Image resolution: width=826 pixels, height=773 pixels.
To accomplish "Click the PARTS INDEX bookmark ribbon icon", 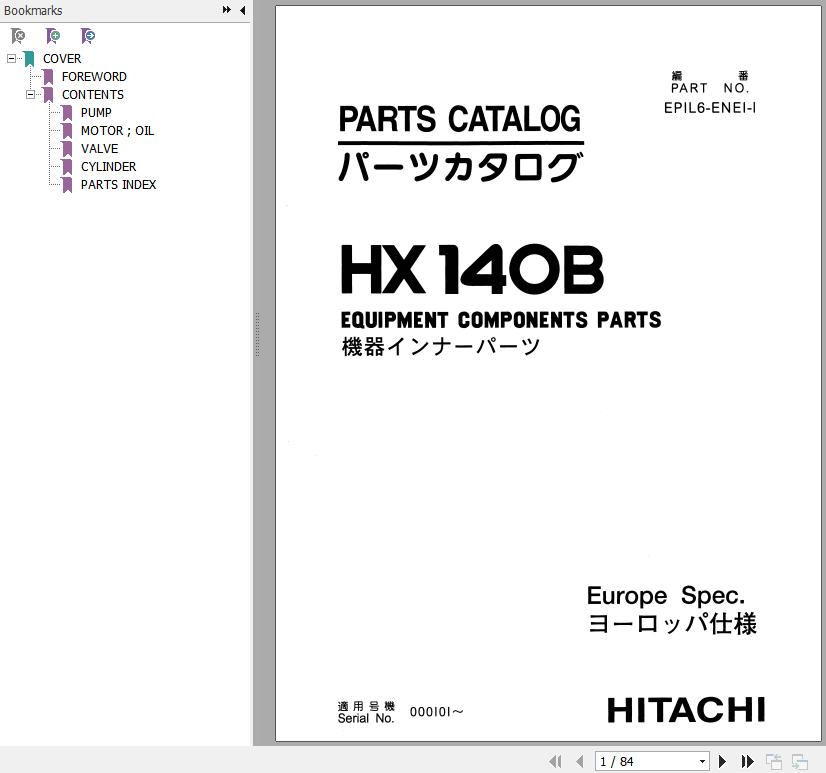I will coord(67,185).
